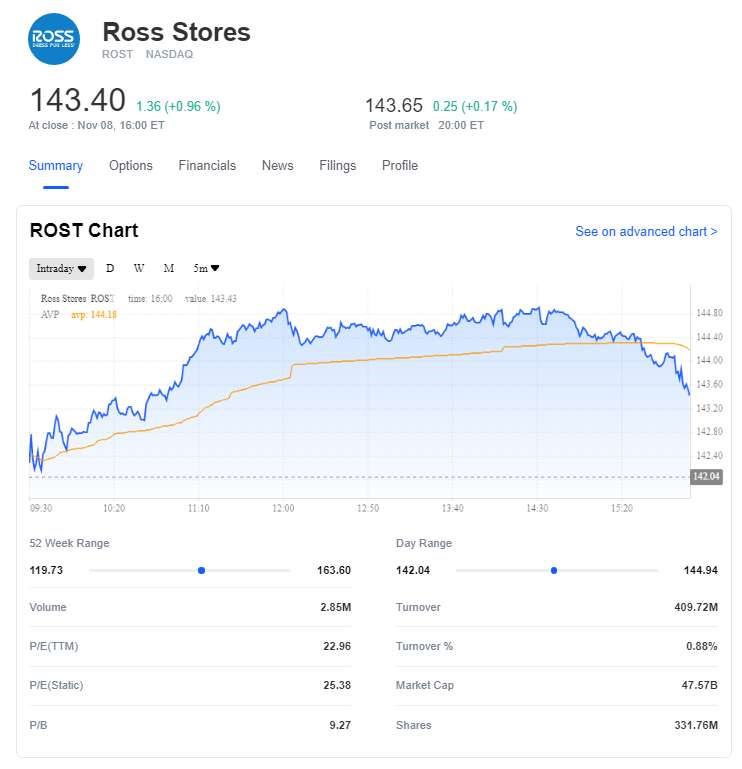Select the Summary tab

click(x=56, y=166)
